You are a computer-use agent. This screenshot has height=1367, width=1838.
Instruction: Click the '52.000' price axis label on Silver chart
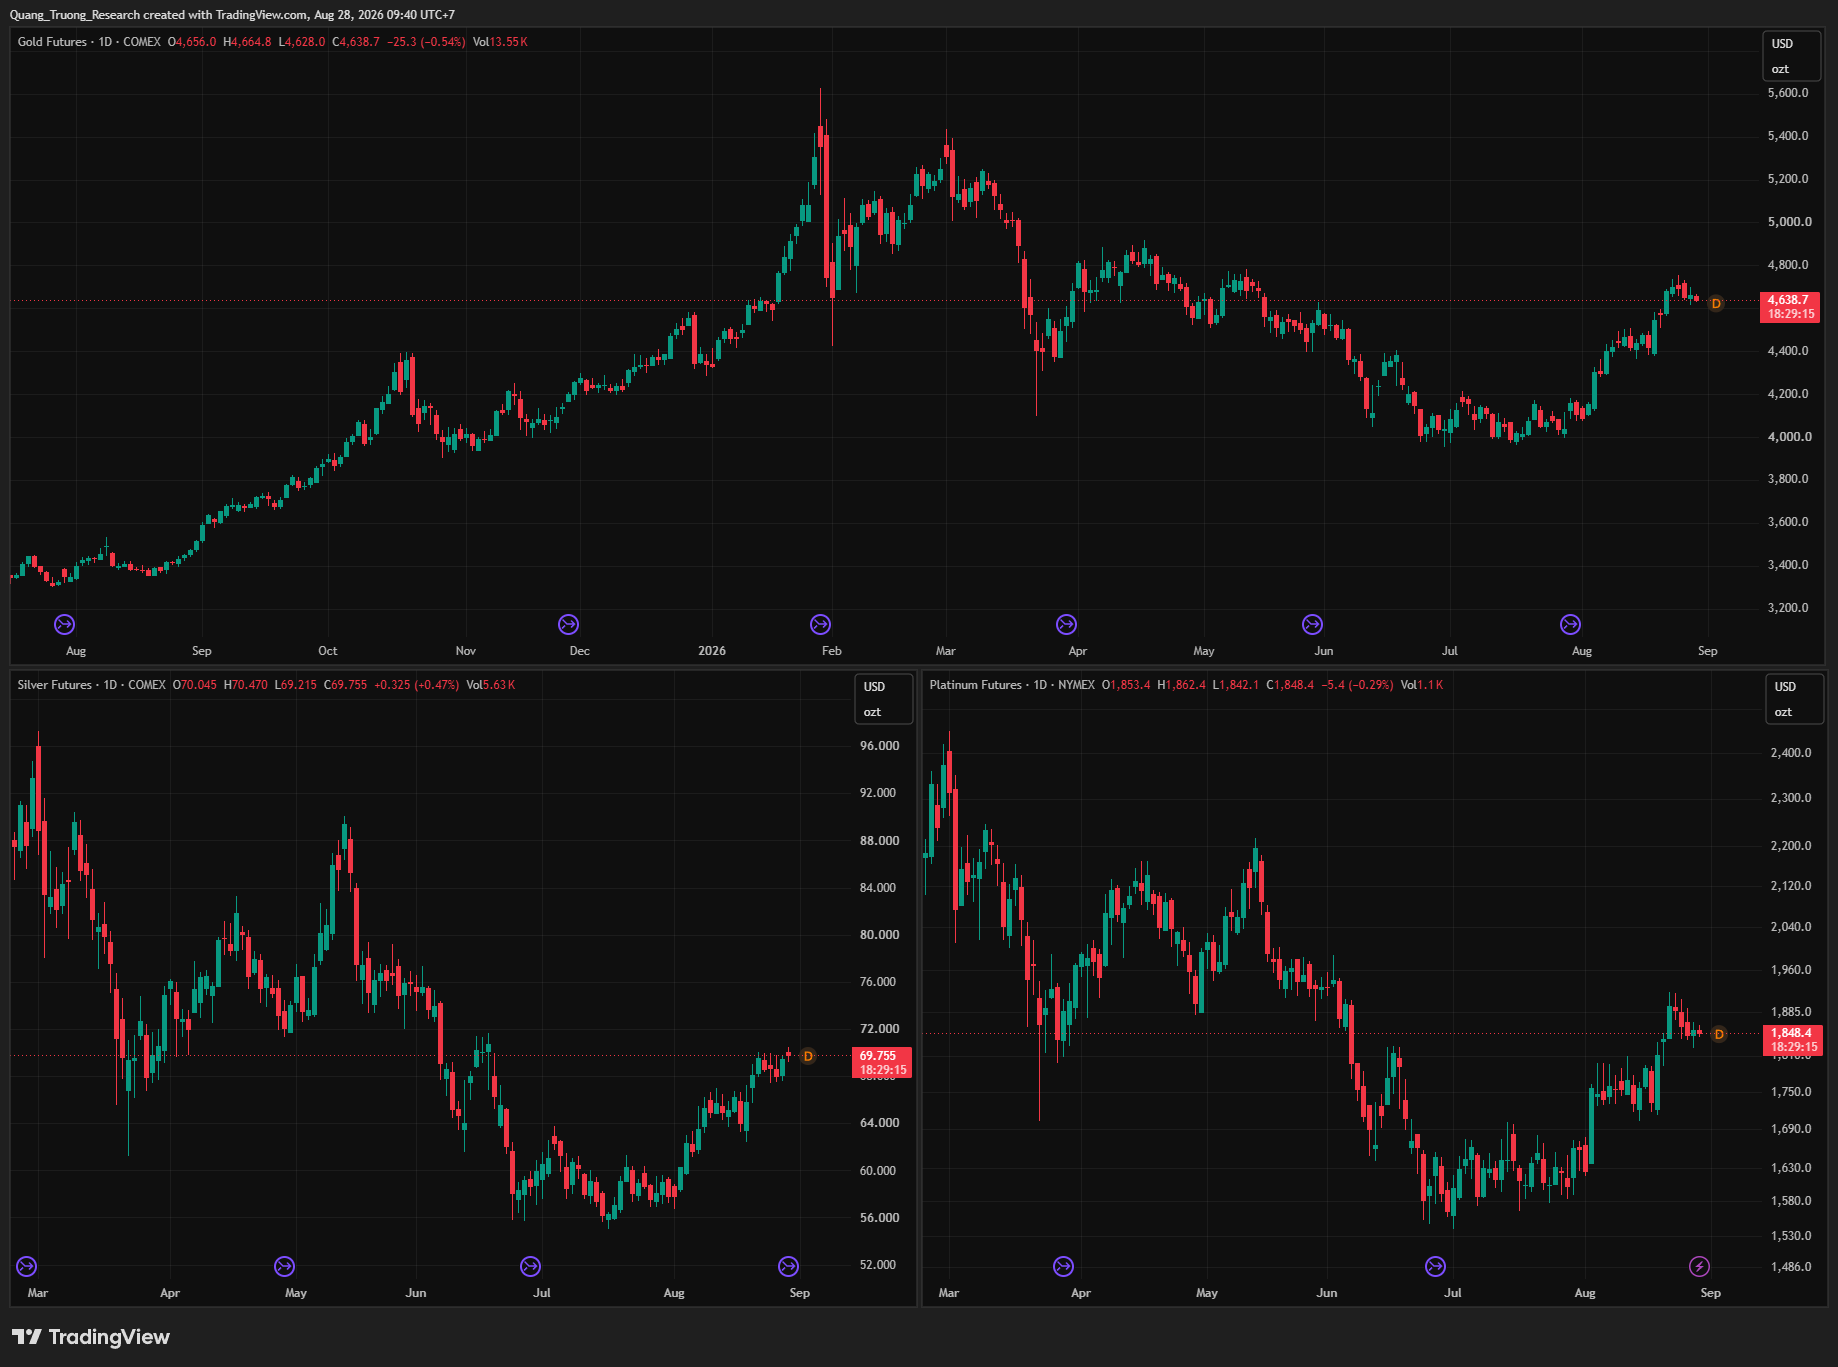tap(880, 1265)
